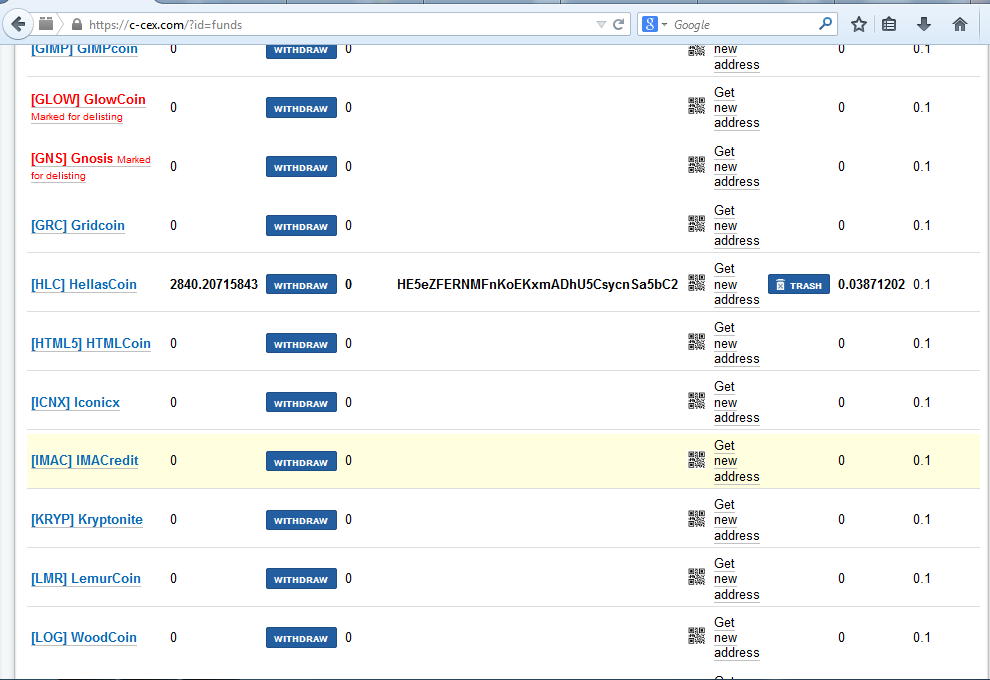This screenshot has width=990, height=680.
Task: Withdraw Gnosis funds
Action: 301,167
